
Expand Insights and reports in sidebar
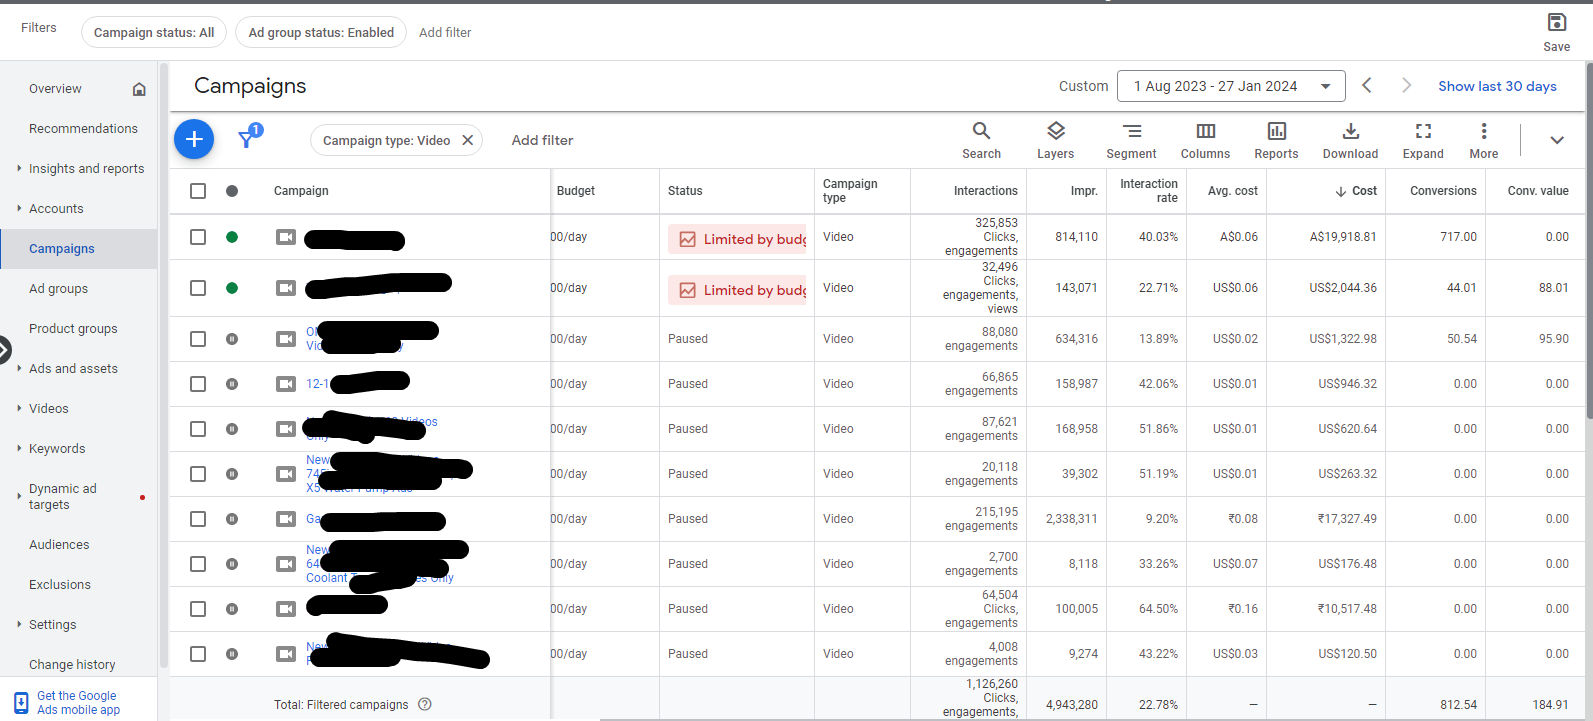(86, 169)
